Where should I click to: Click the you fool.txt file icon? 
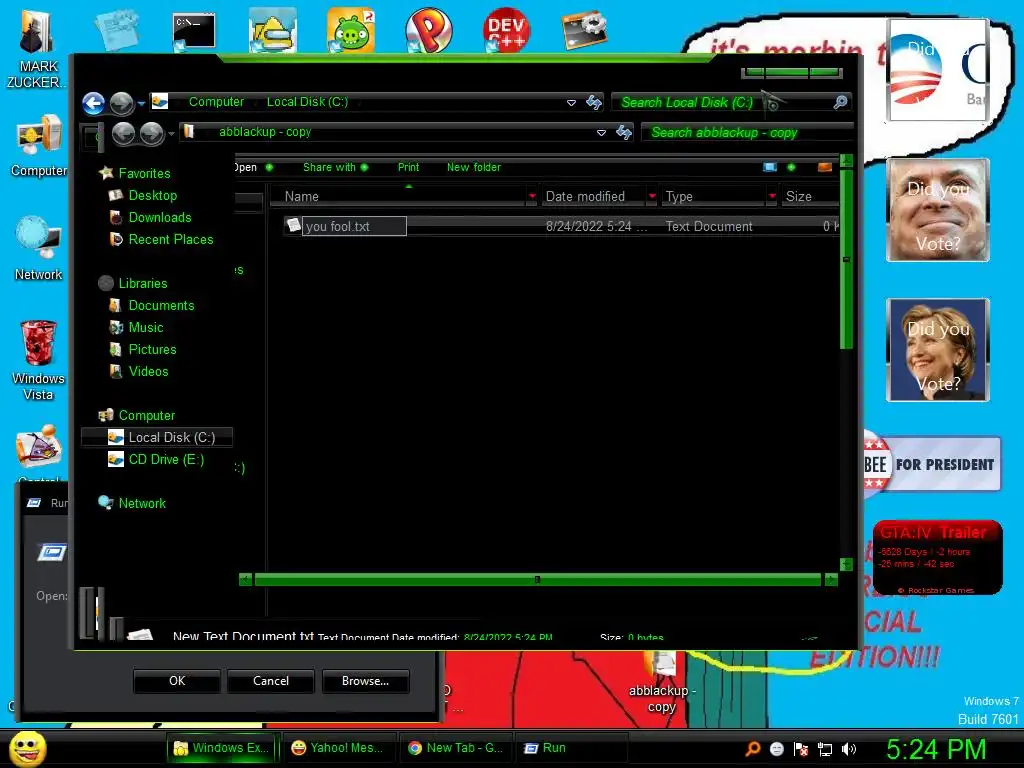293,225
